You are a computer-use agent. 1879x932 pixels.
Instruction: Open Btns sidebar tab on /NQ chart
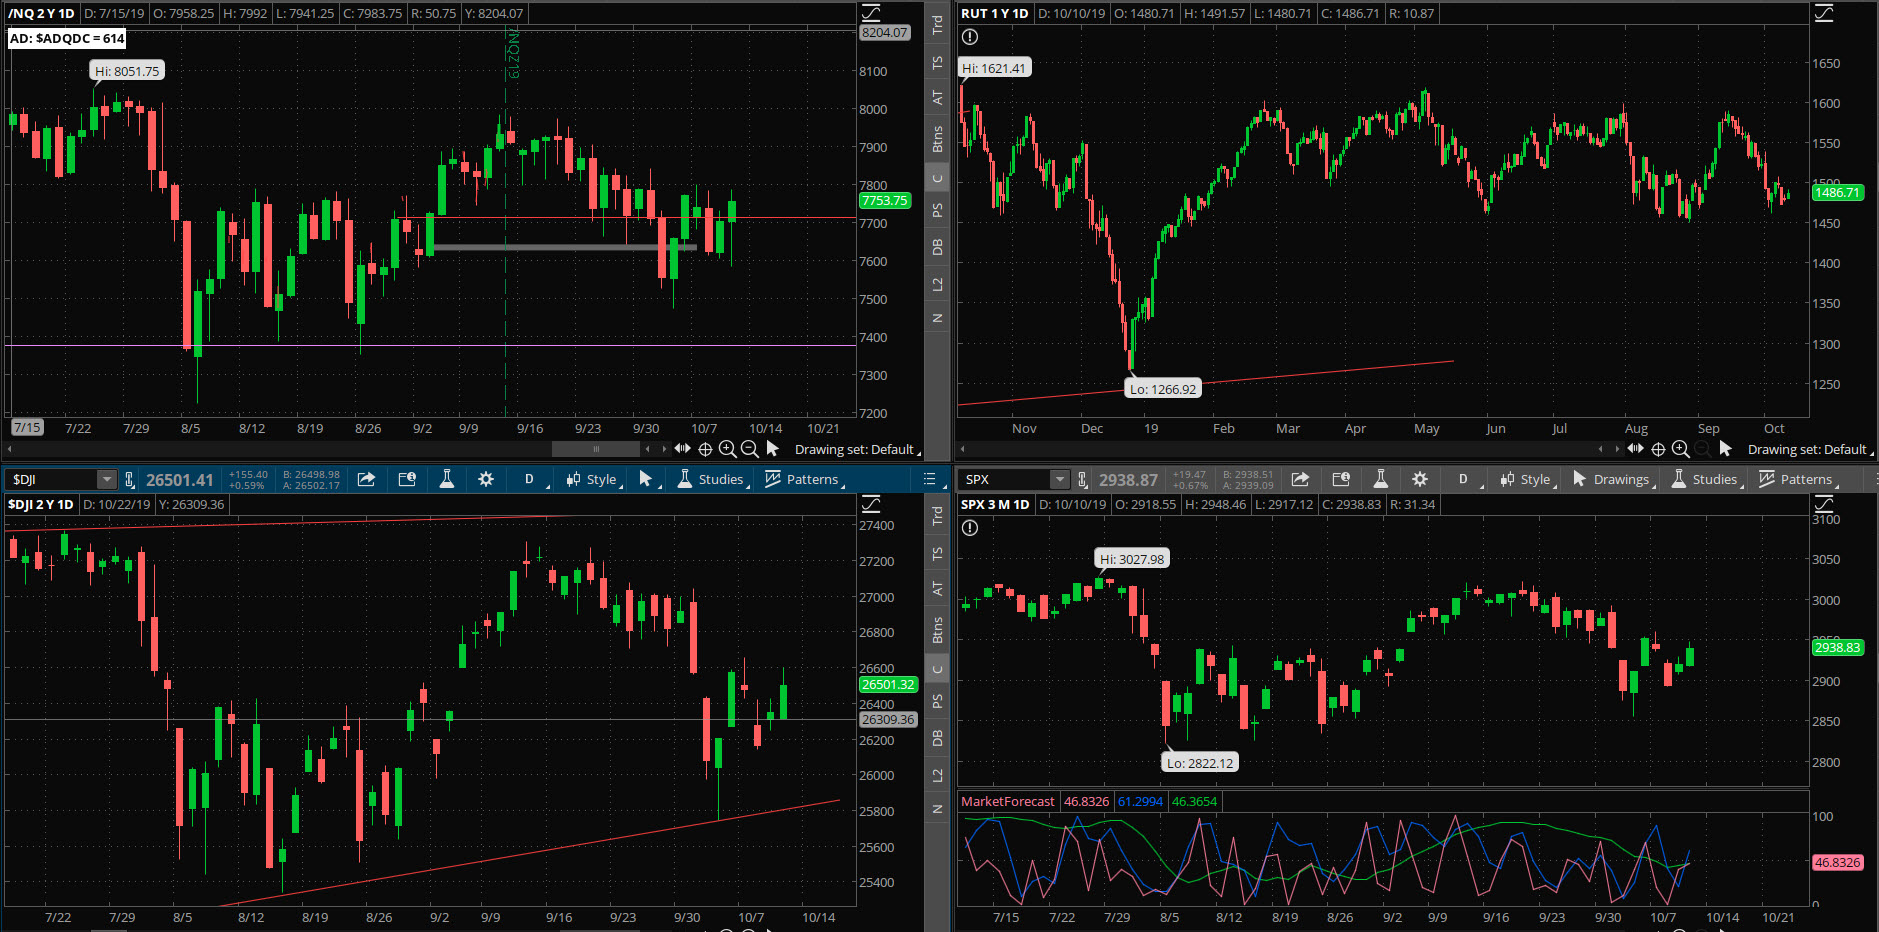pyautogui.click(x=937, y=139)
